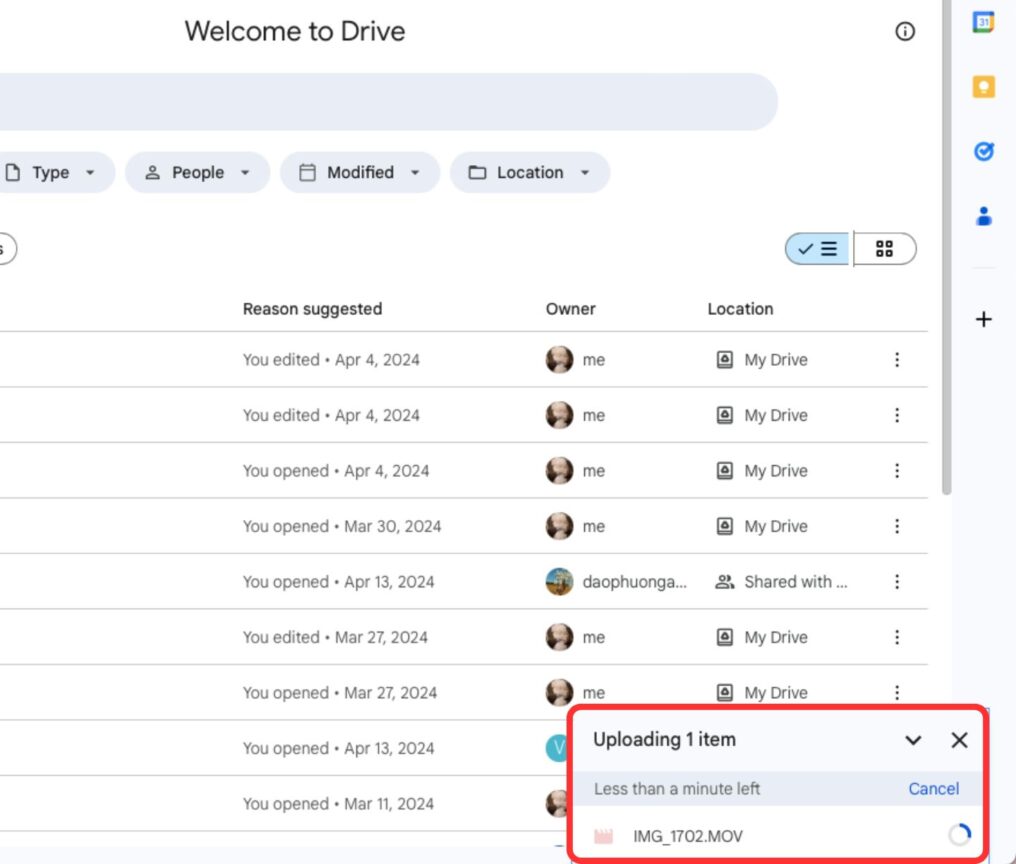
Task: Switch to grid layout view
Action: coord(884,249)
